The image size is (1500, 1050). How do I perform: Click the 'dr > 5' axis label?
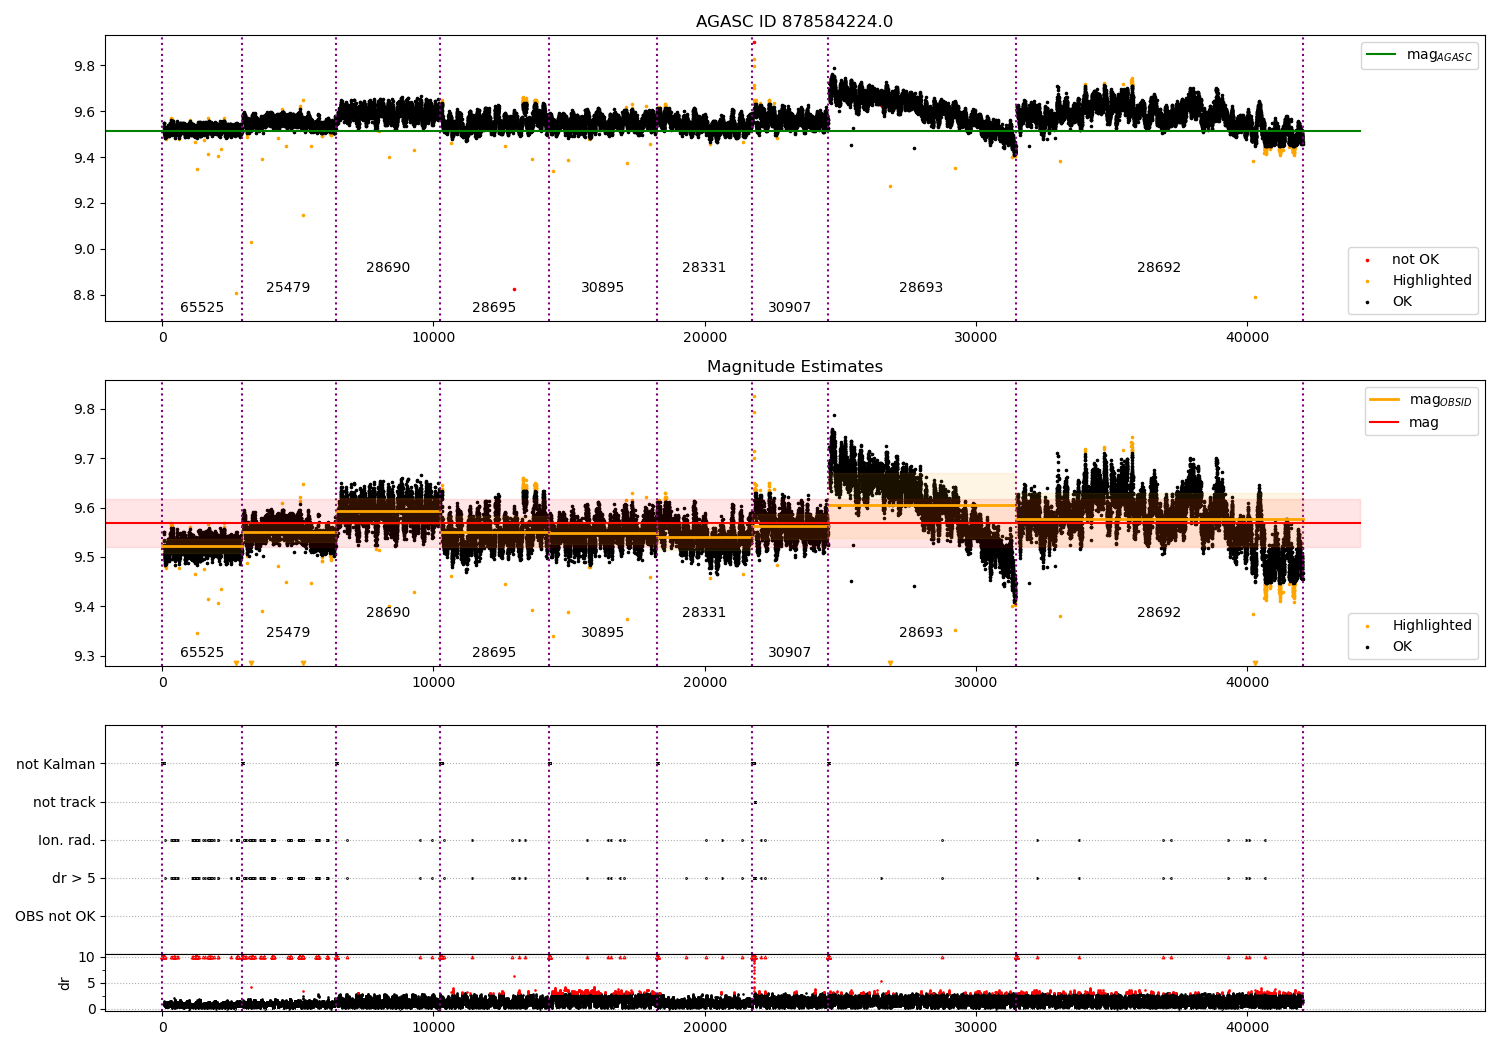click(x=74, y=878)
